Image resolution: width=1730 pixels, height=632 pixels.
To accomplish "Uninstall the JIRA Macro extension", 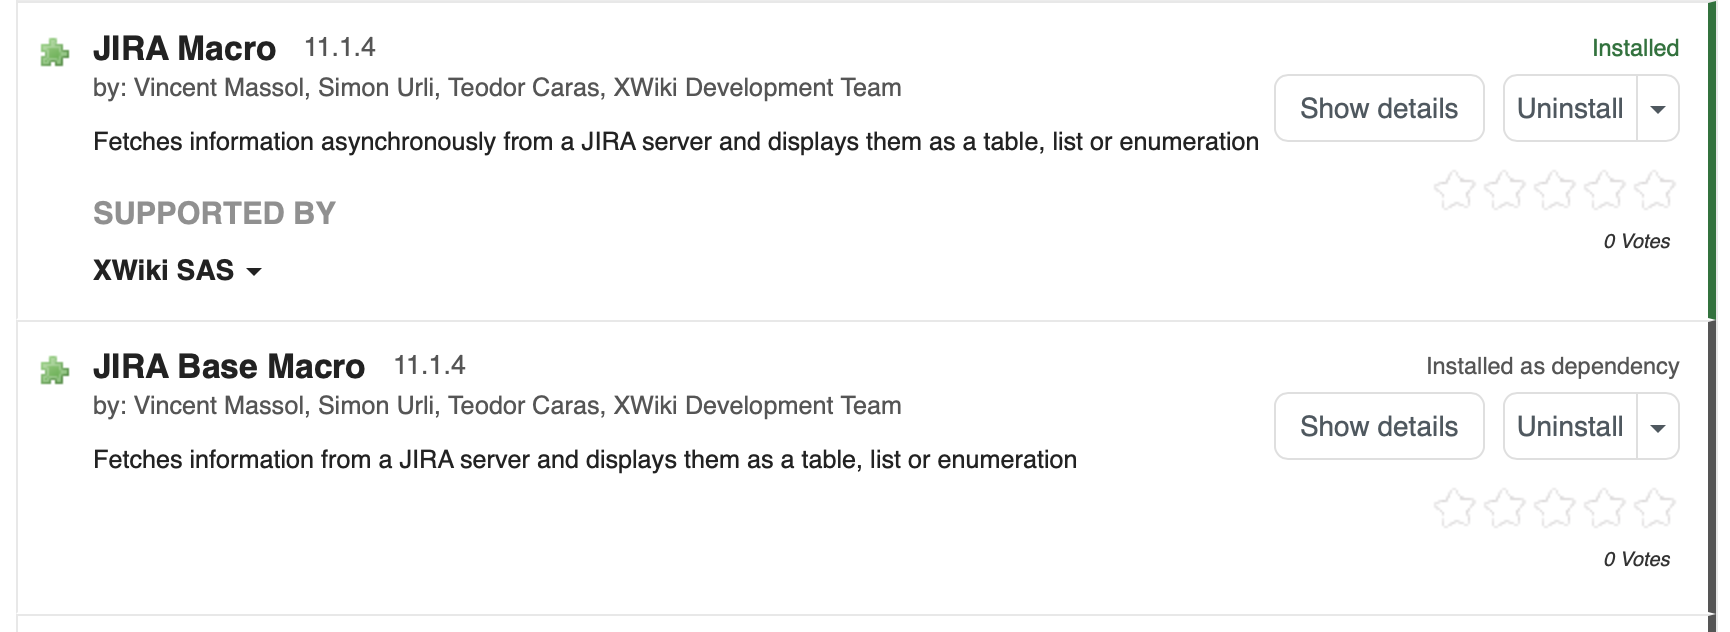I will (1569, 108).
